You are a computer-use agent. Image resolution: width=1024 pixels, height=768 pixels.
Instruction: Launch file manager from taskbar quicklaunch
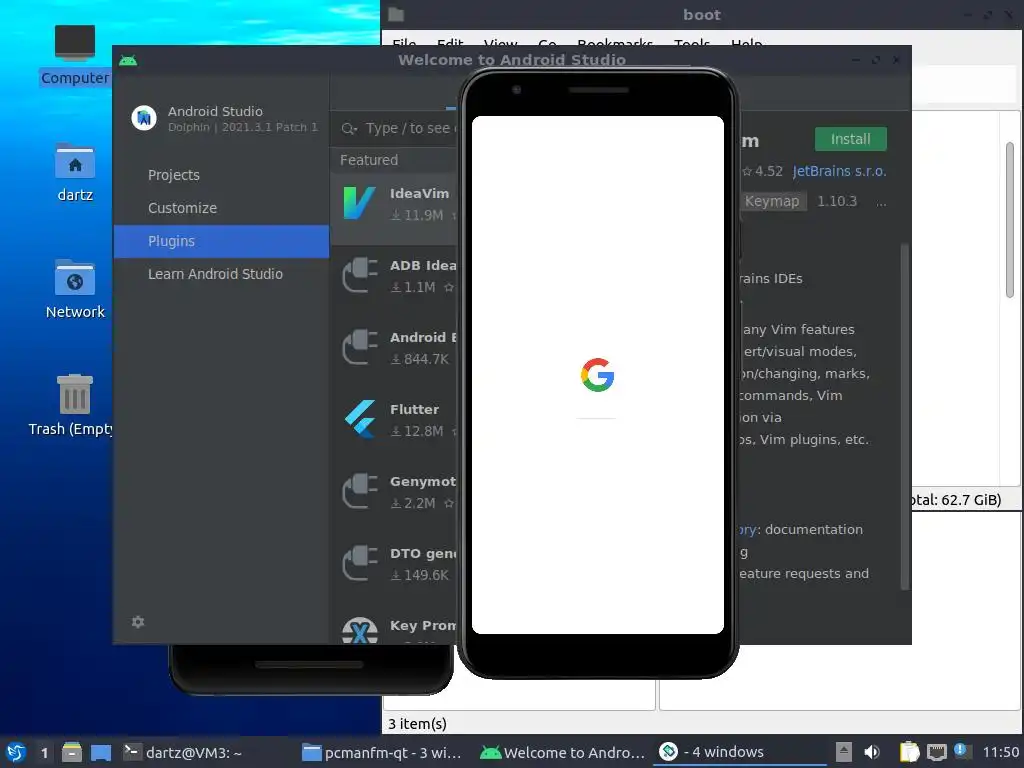click(x=72, y=752)
